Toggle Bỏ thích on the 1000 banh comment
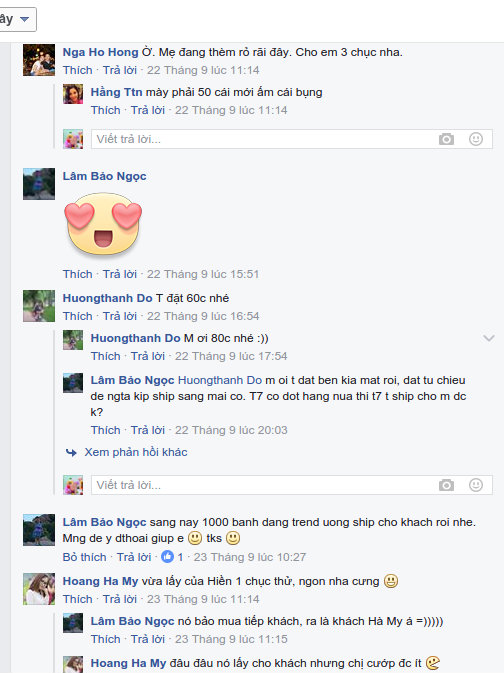504x673 pixels. pyautogui.click(x=84, y=557)
